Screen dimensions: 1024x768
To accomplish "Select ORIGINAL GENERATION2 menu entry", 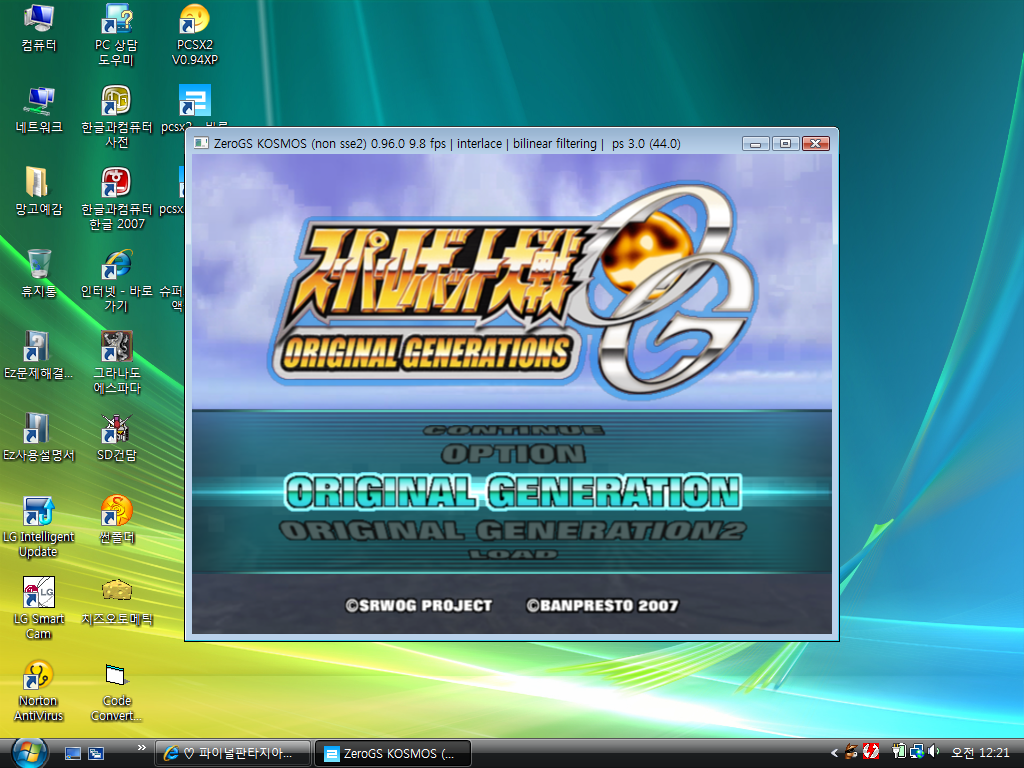I will [x=513, y=530].
